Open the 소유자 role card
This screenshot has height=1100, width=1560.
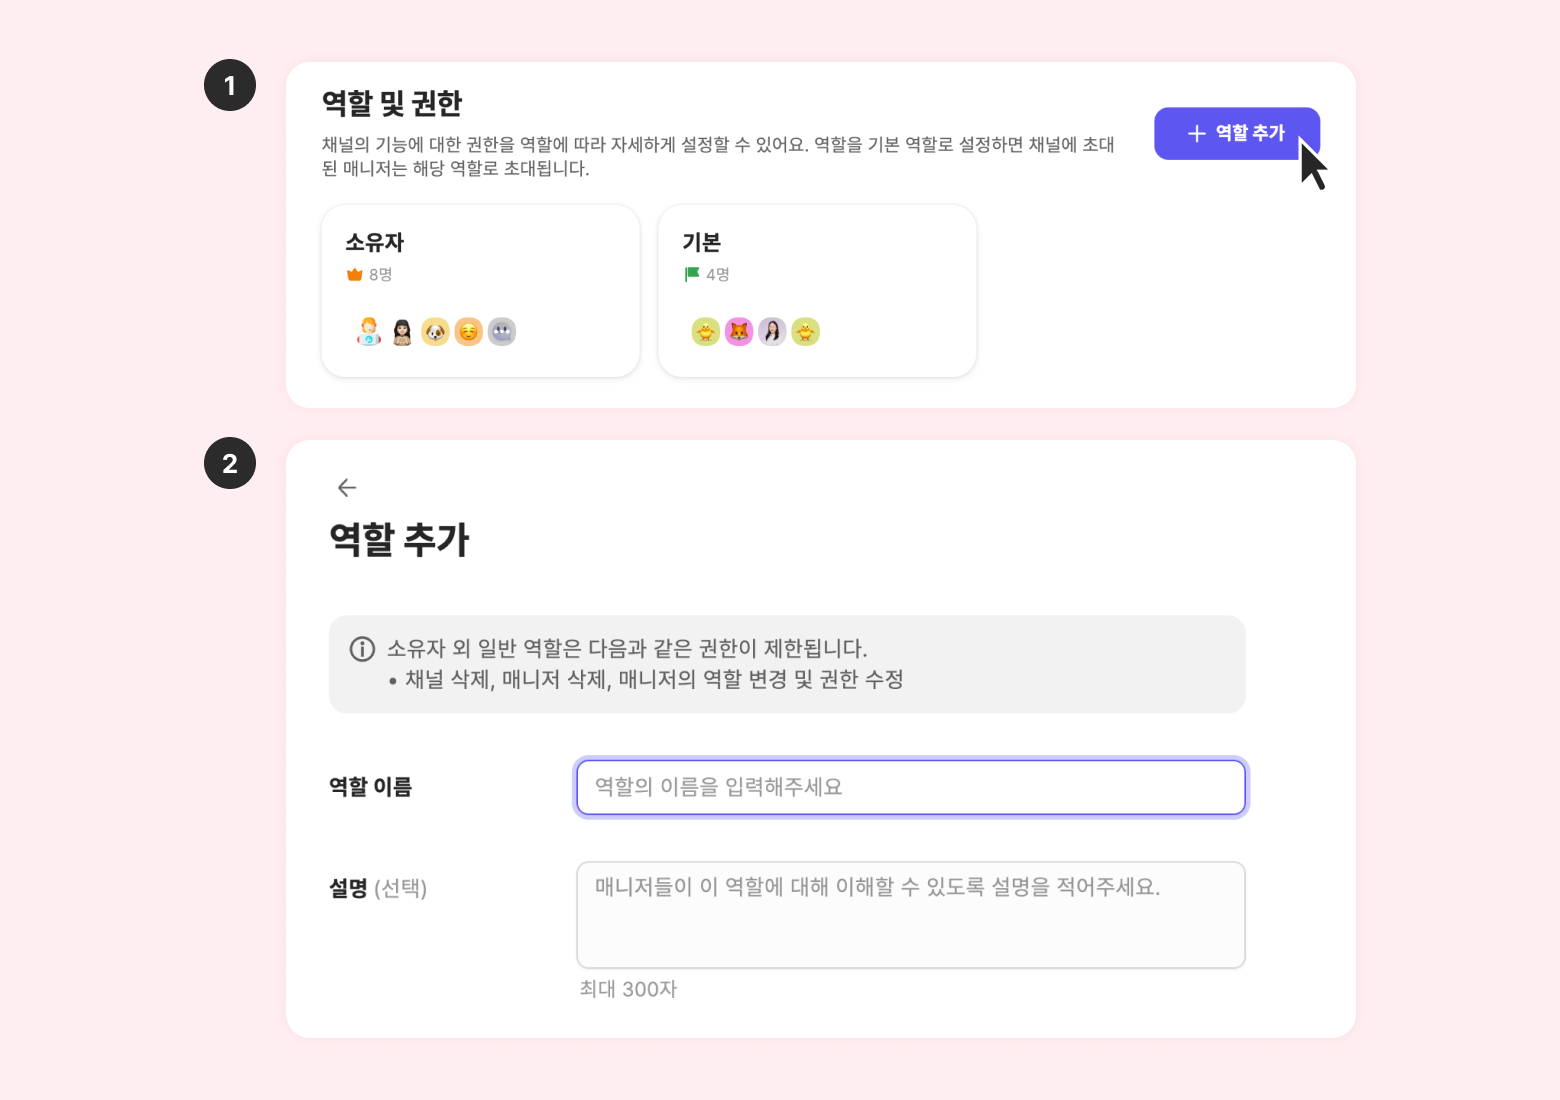(x=480, y=291)
